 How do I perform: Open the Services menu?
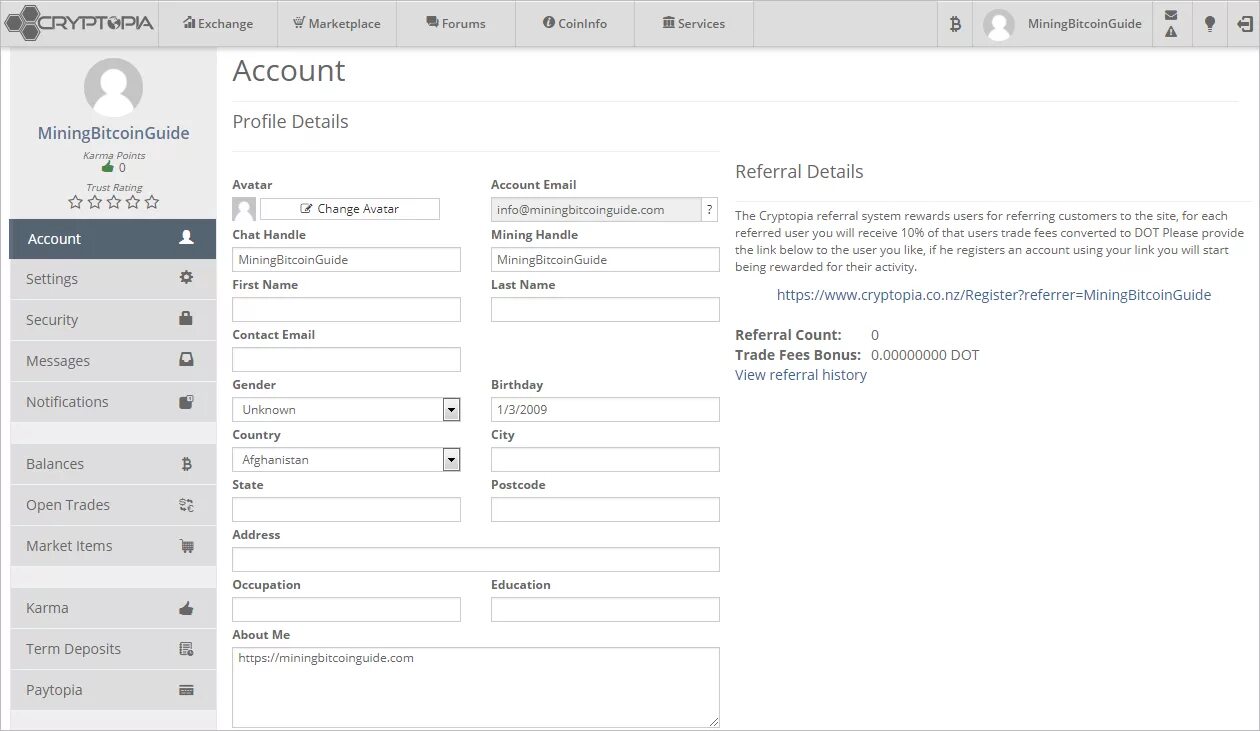tap(694, 24)
